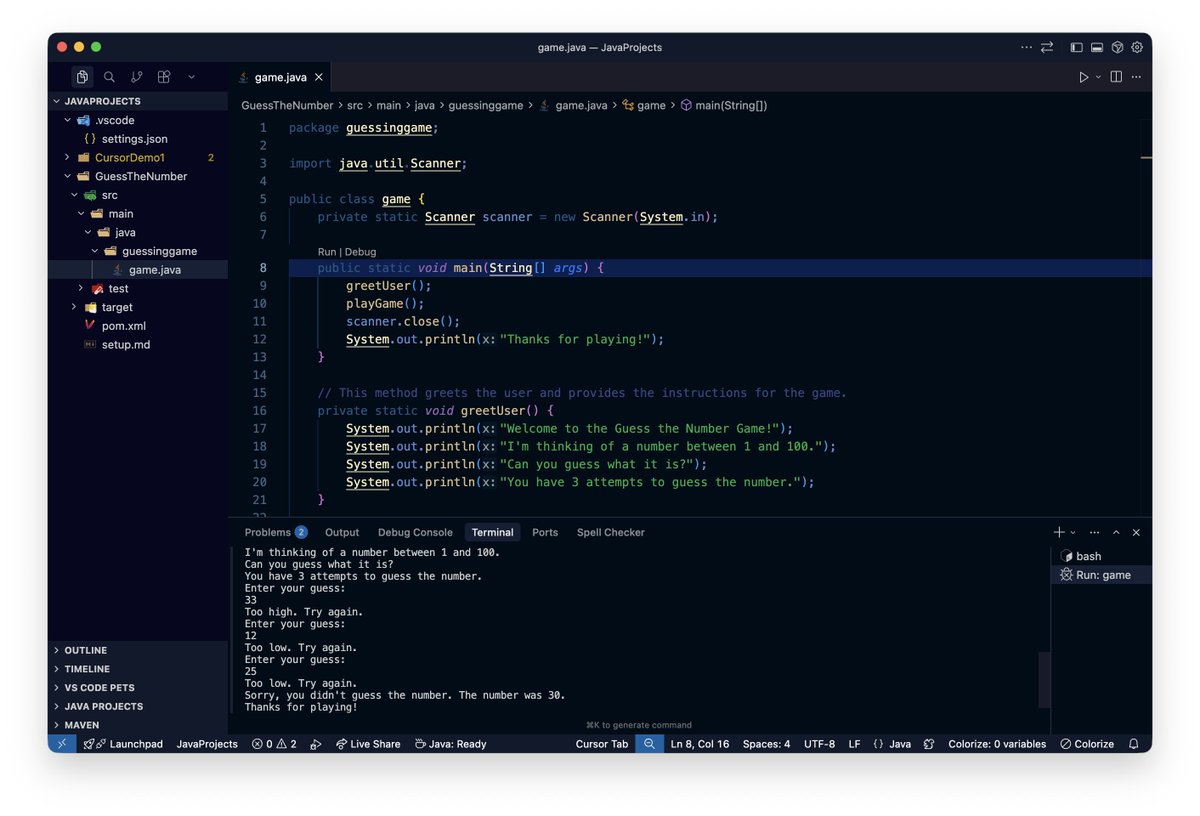Open pom.xml file
This screenshot has height=816, width=1200.
tap(138, 326)
